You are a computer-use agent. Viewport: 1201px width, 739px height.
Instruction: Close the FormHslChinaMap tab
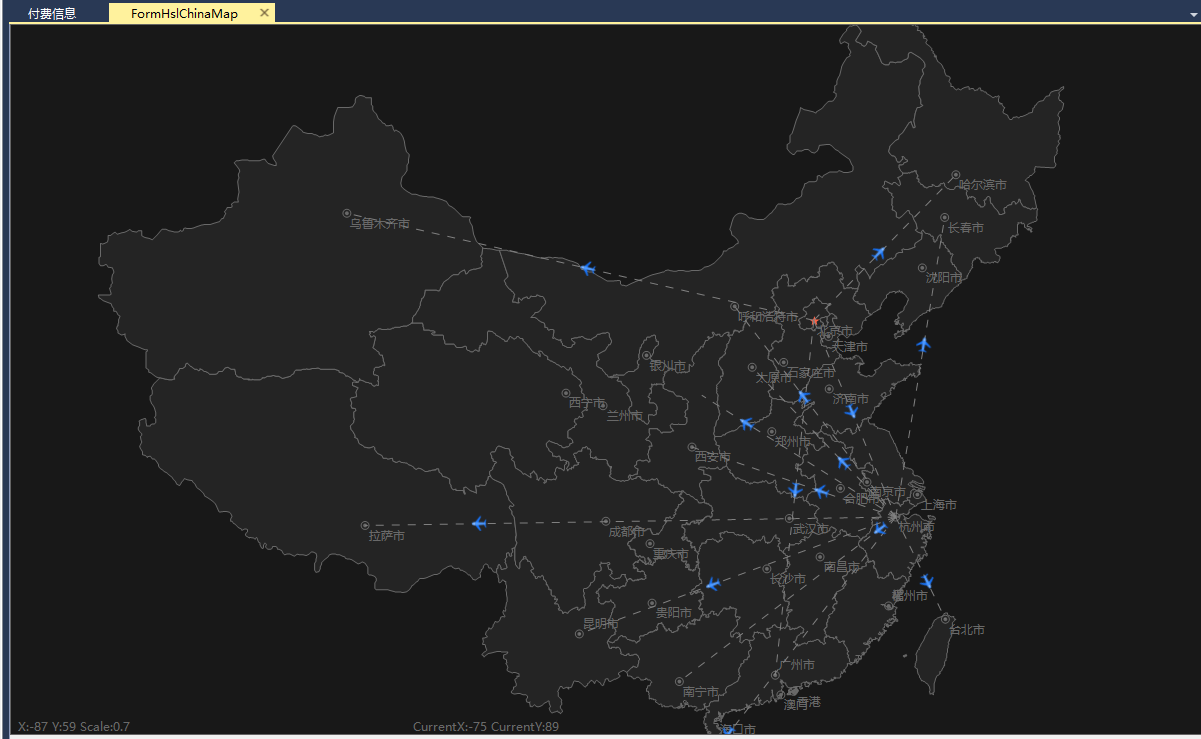pyautogui.click(x=264, y=13)
